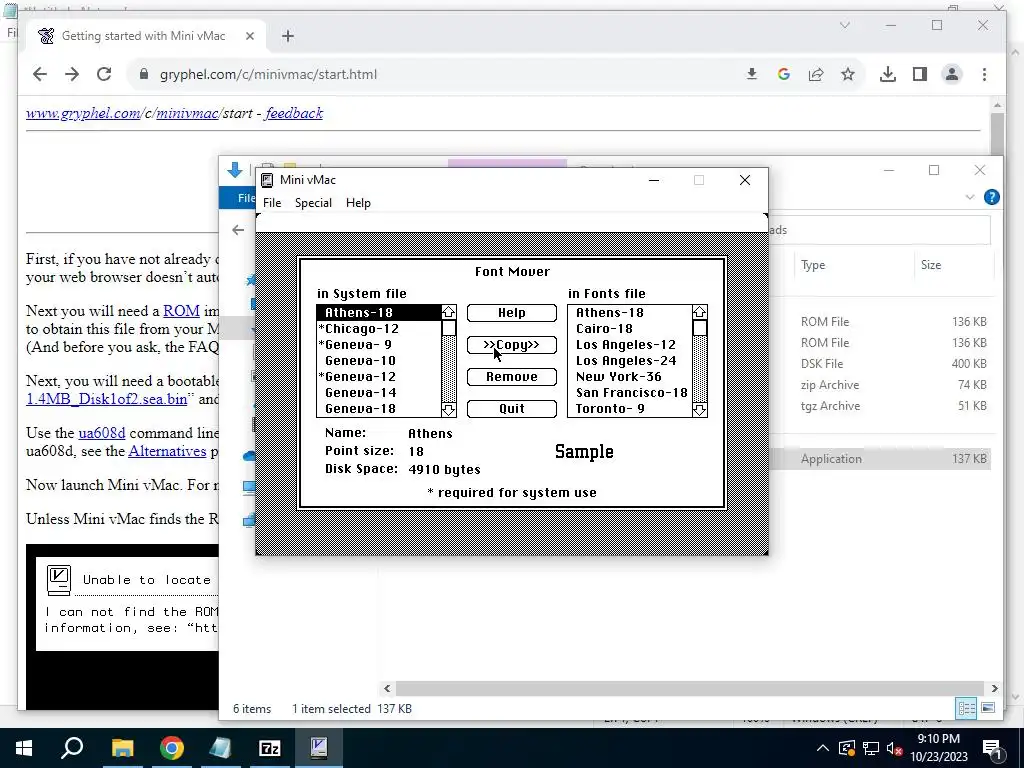Screen dimensions: 1024x768
Task: Bookmark this page with the star icon
Action: (848, 74)
